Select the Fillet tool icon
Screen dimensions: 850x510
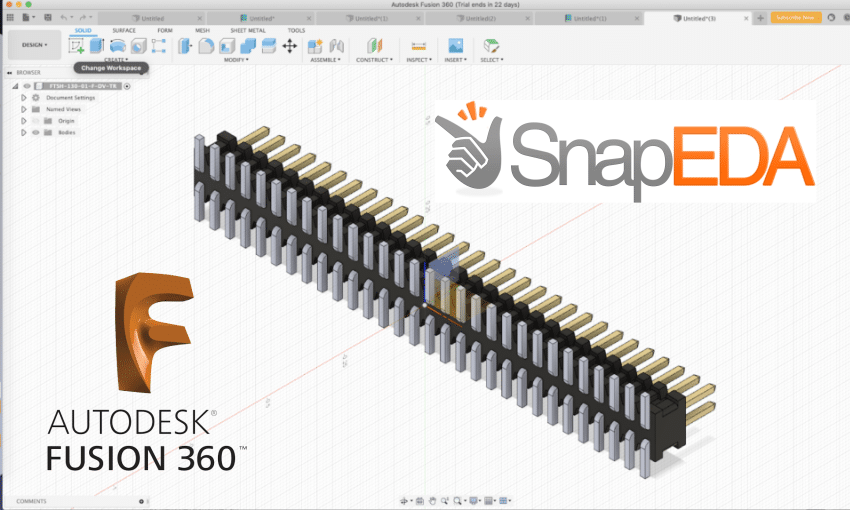tap(205, 46)
